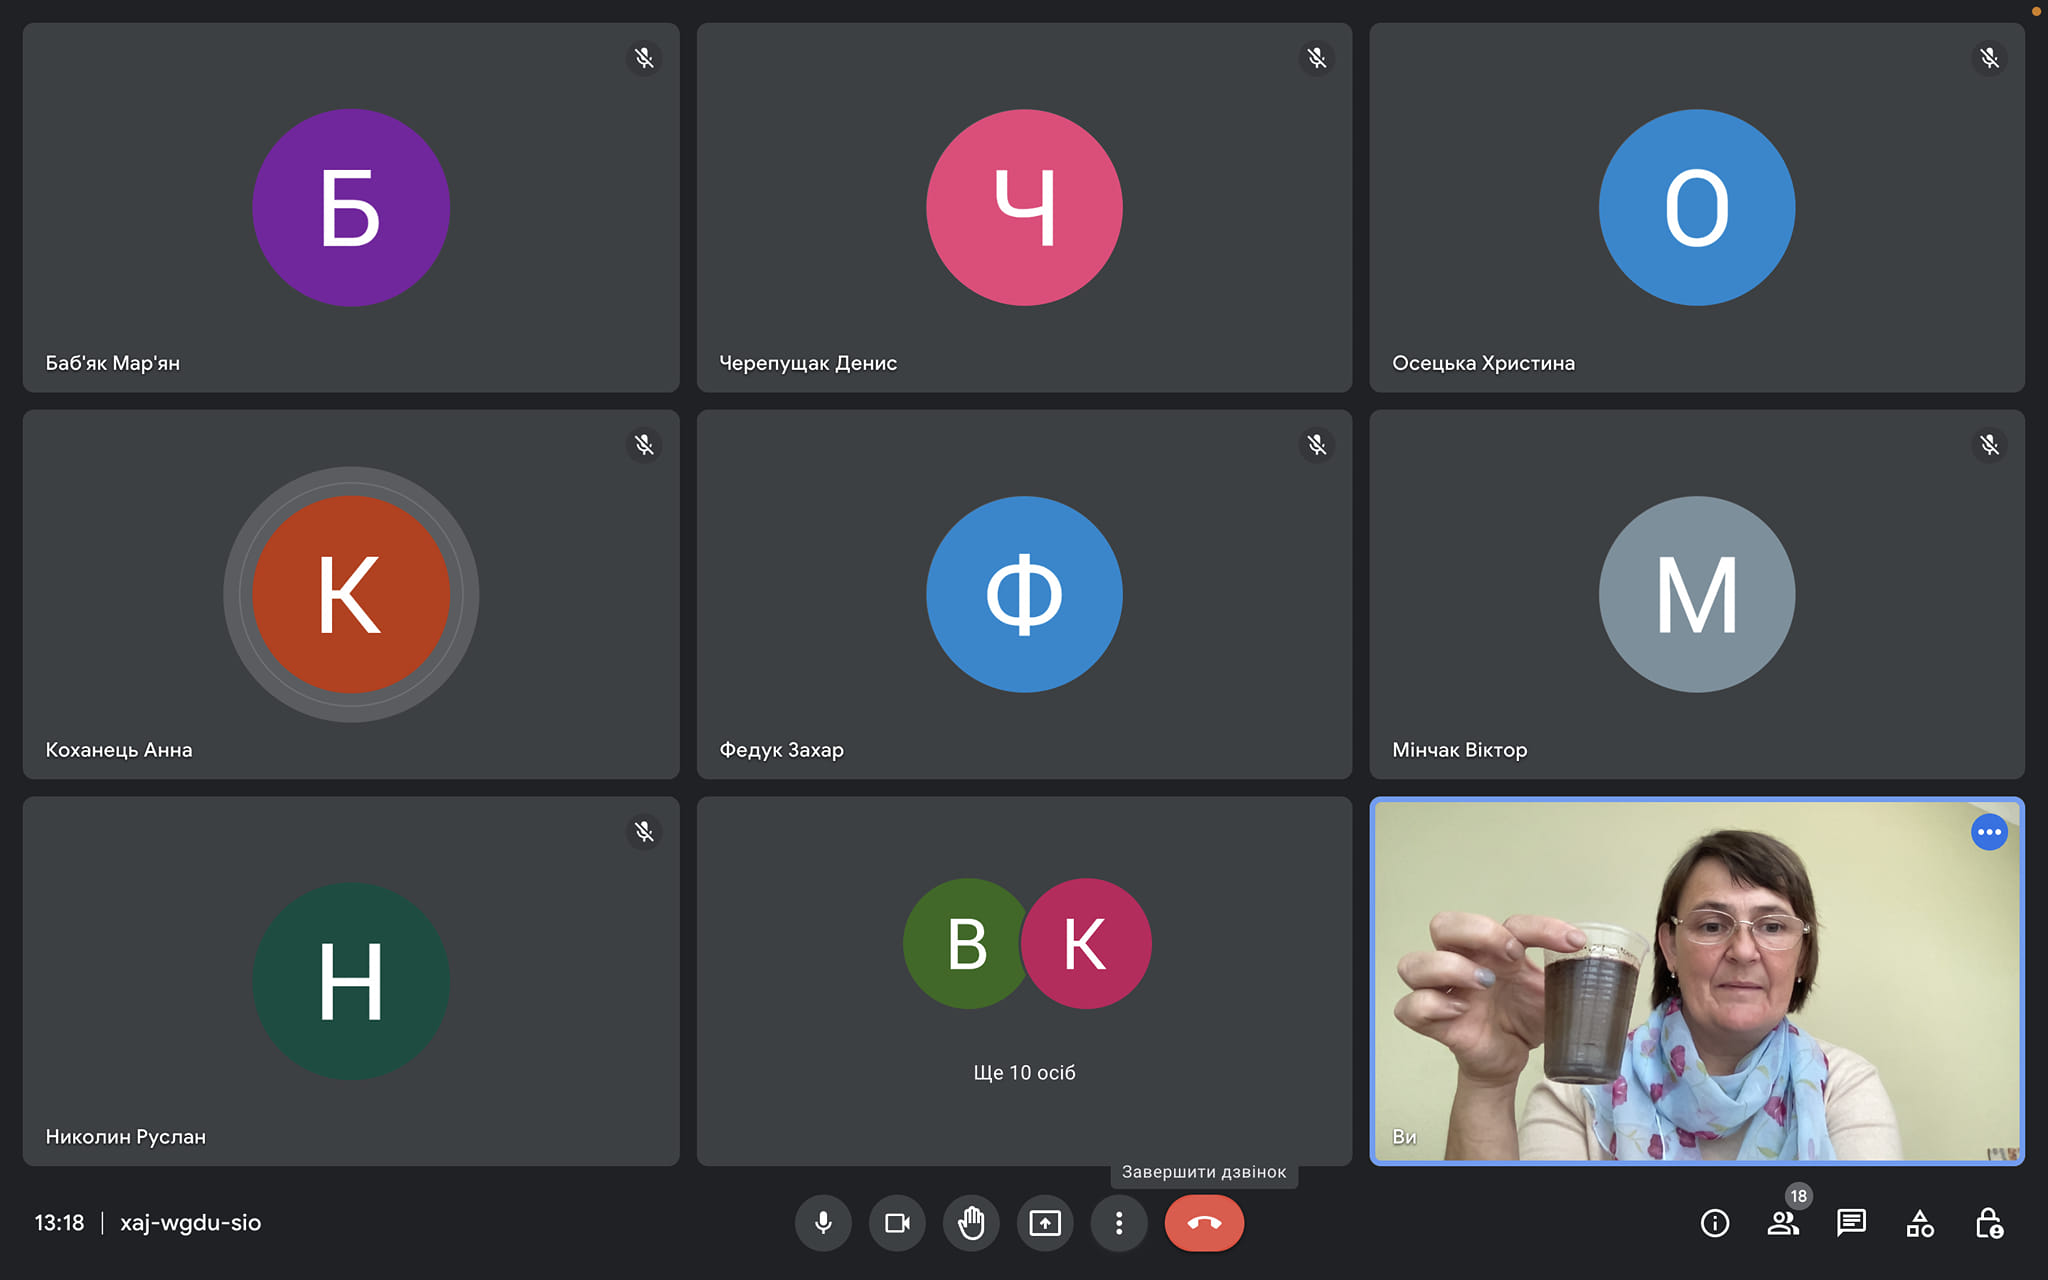Toggle the camera button in the bottom bar
The height and width of the screenshot is (1280, 2048).
897,1222
